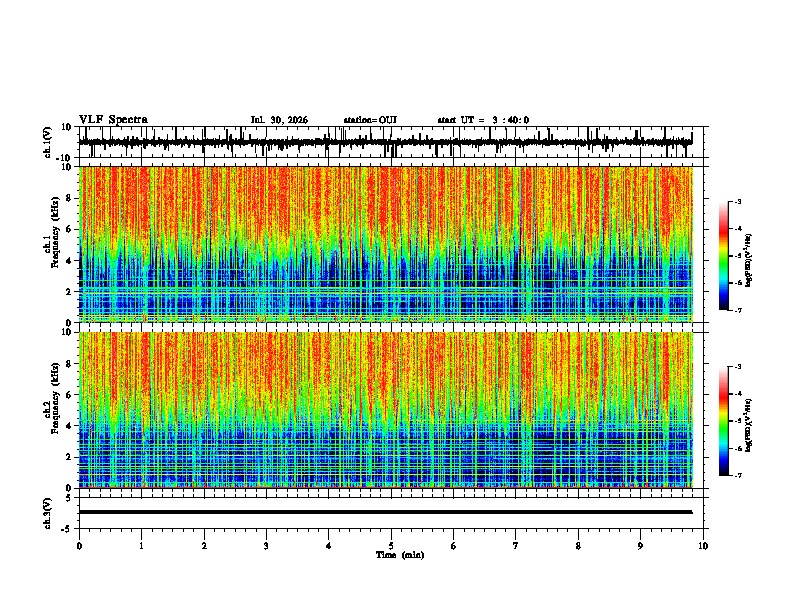792x612 pixels.
Task: Click the 'Time (min)' x-axis label
Action: [x=400, y=555]
